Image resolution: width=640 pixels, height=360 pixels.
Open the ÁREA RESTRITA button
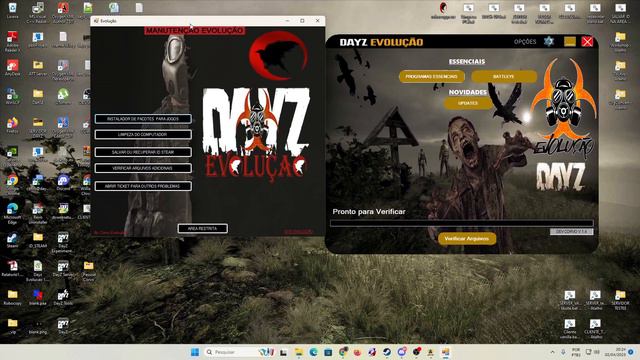[202, 229]
